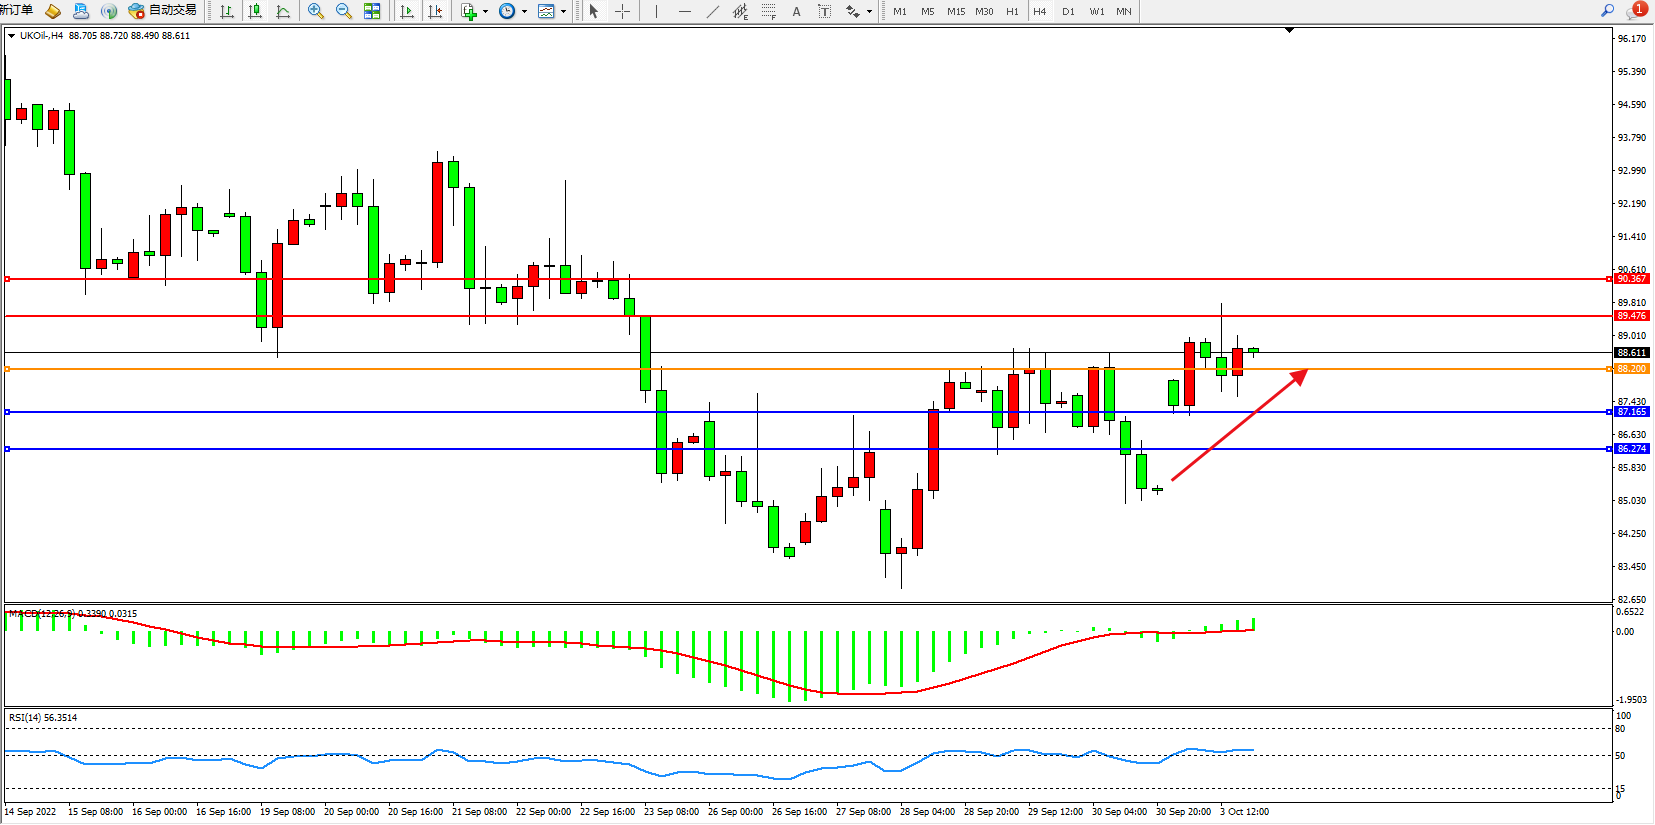Expand the arrows objects dropdown

point(869,12)
